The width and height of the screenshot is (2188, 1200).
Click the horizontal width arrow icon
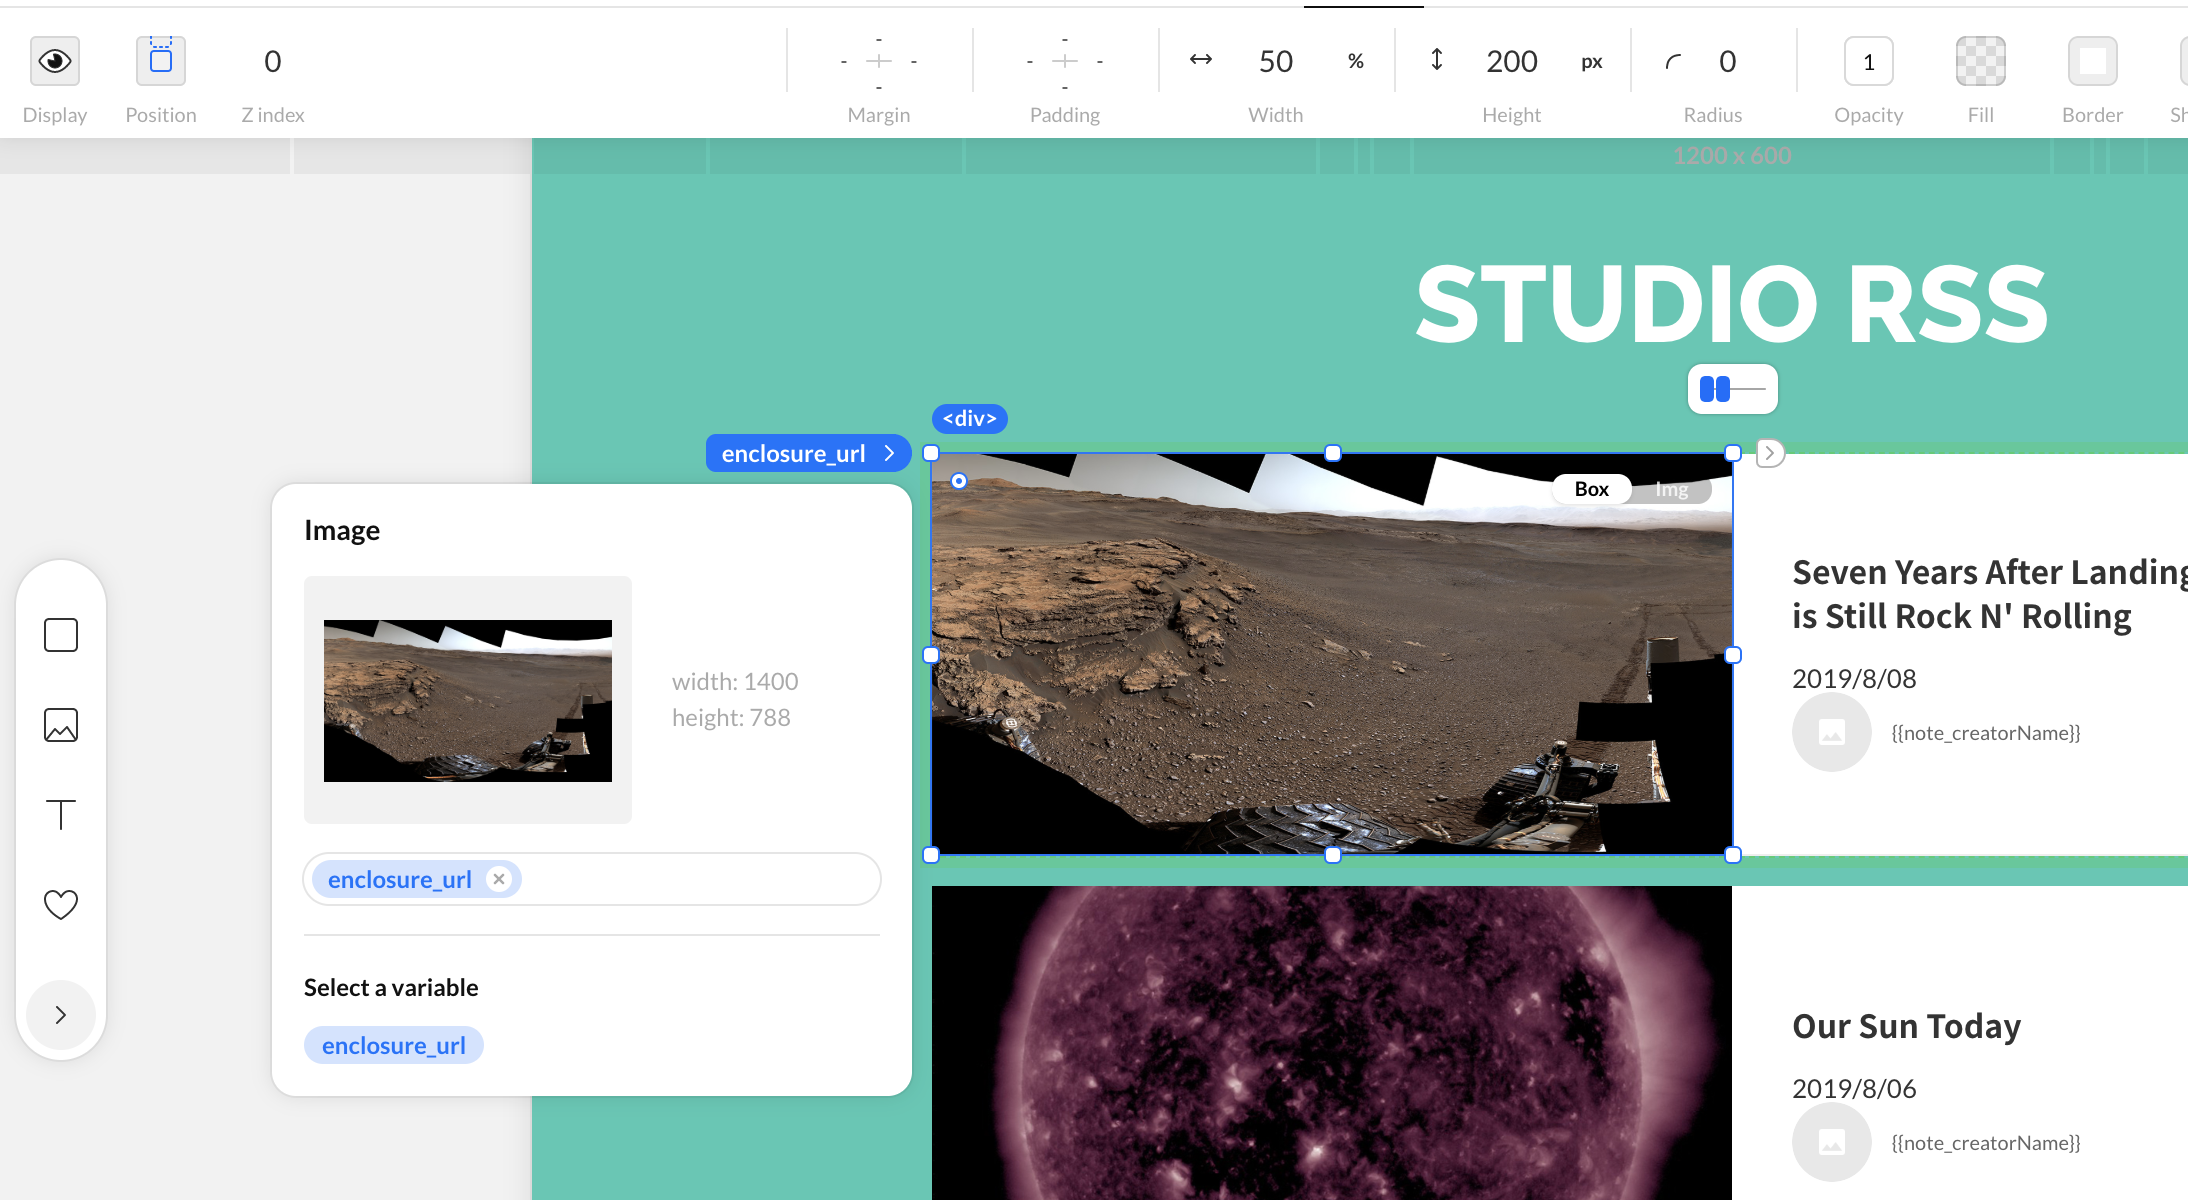[x=1201, y=60]
